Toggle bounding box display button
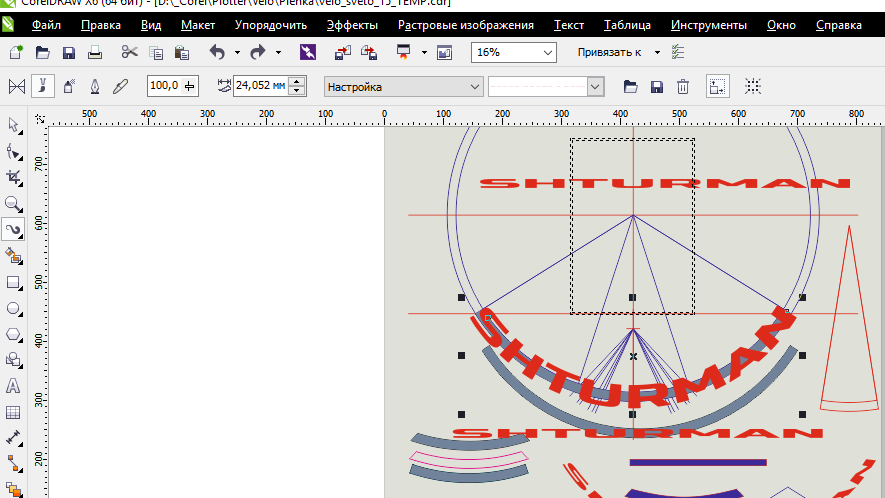This screenshot has width=885, height=498. 753,86
